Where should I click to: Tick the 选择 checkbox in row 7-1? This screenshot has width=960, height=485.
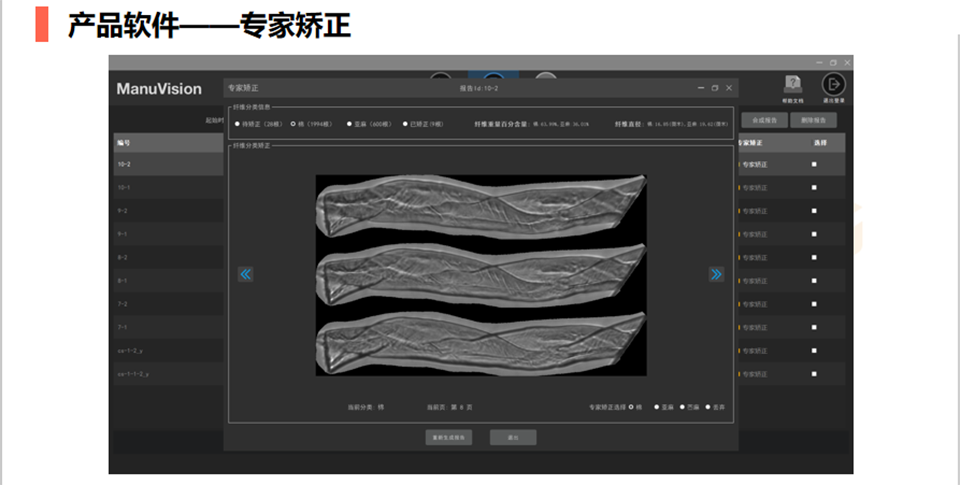click(x=814, y=327)
